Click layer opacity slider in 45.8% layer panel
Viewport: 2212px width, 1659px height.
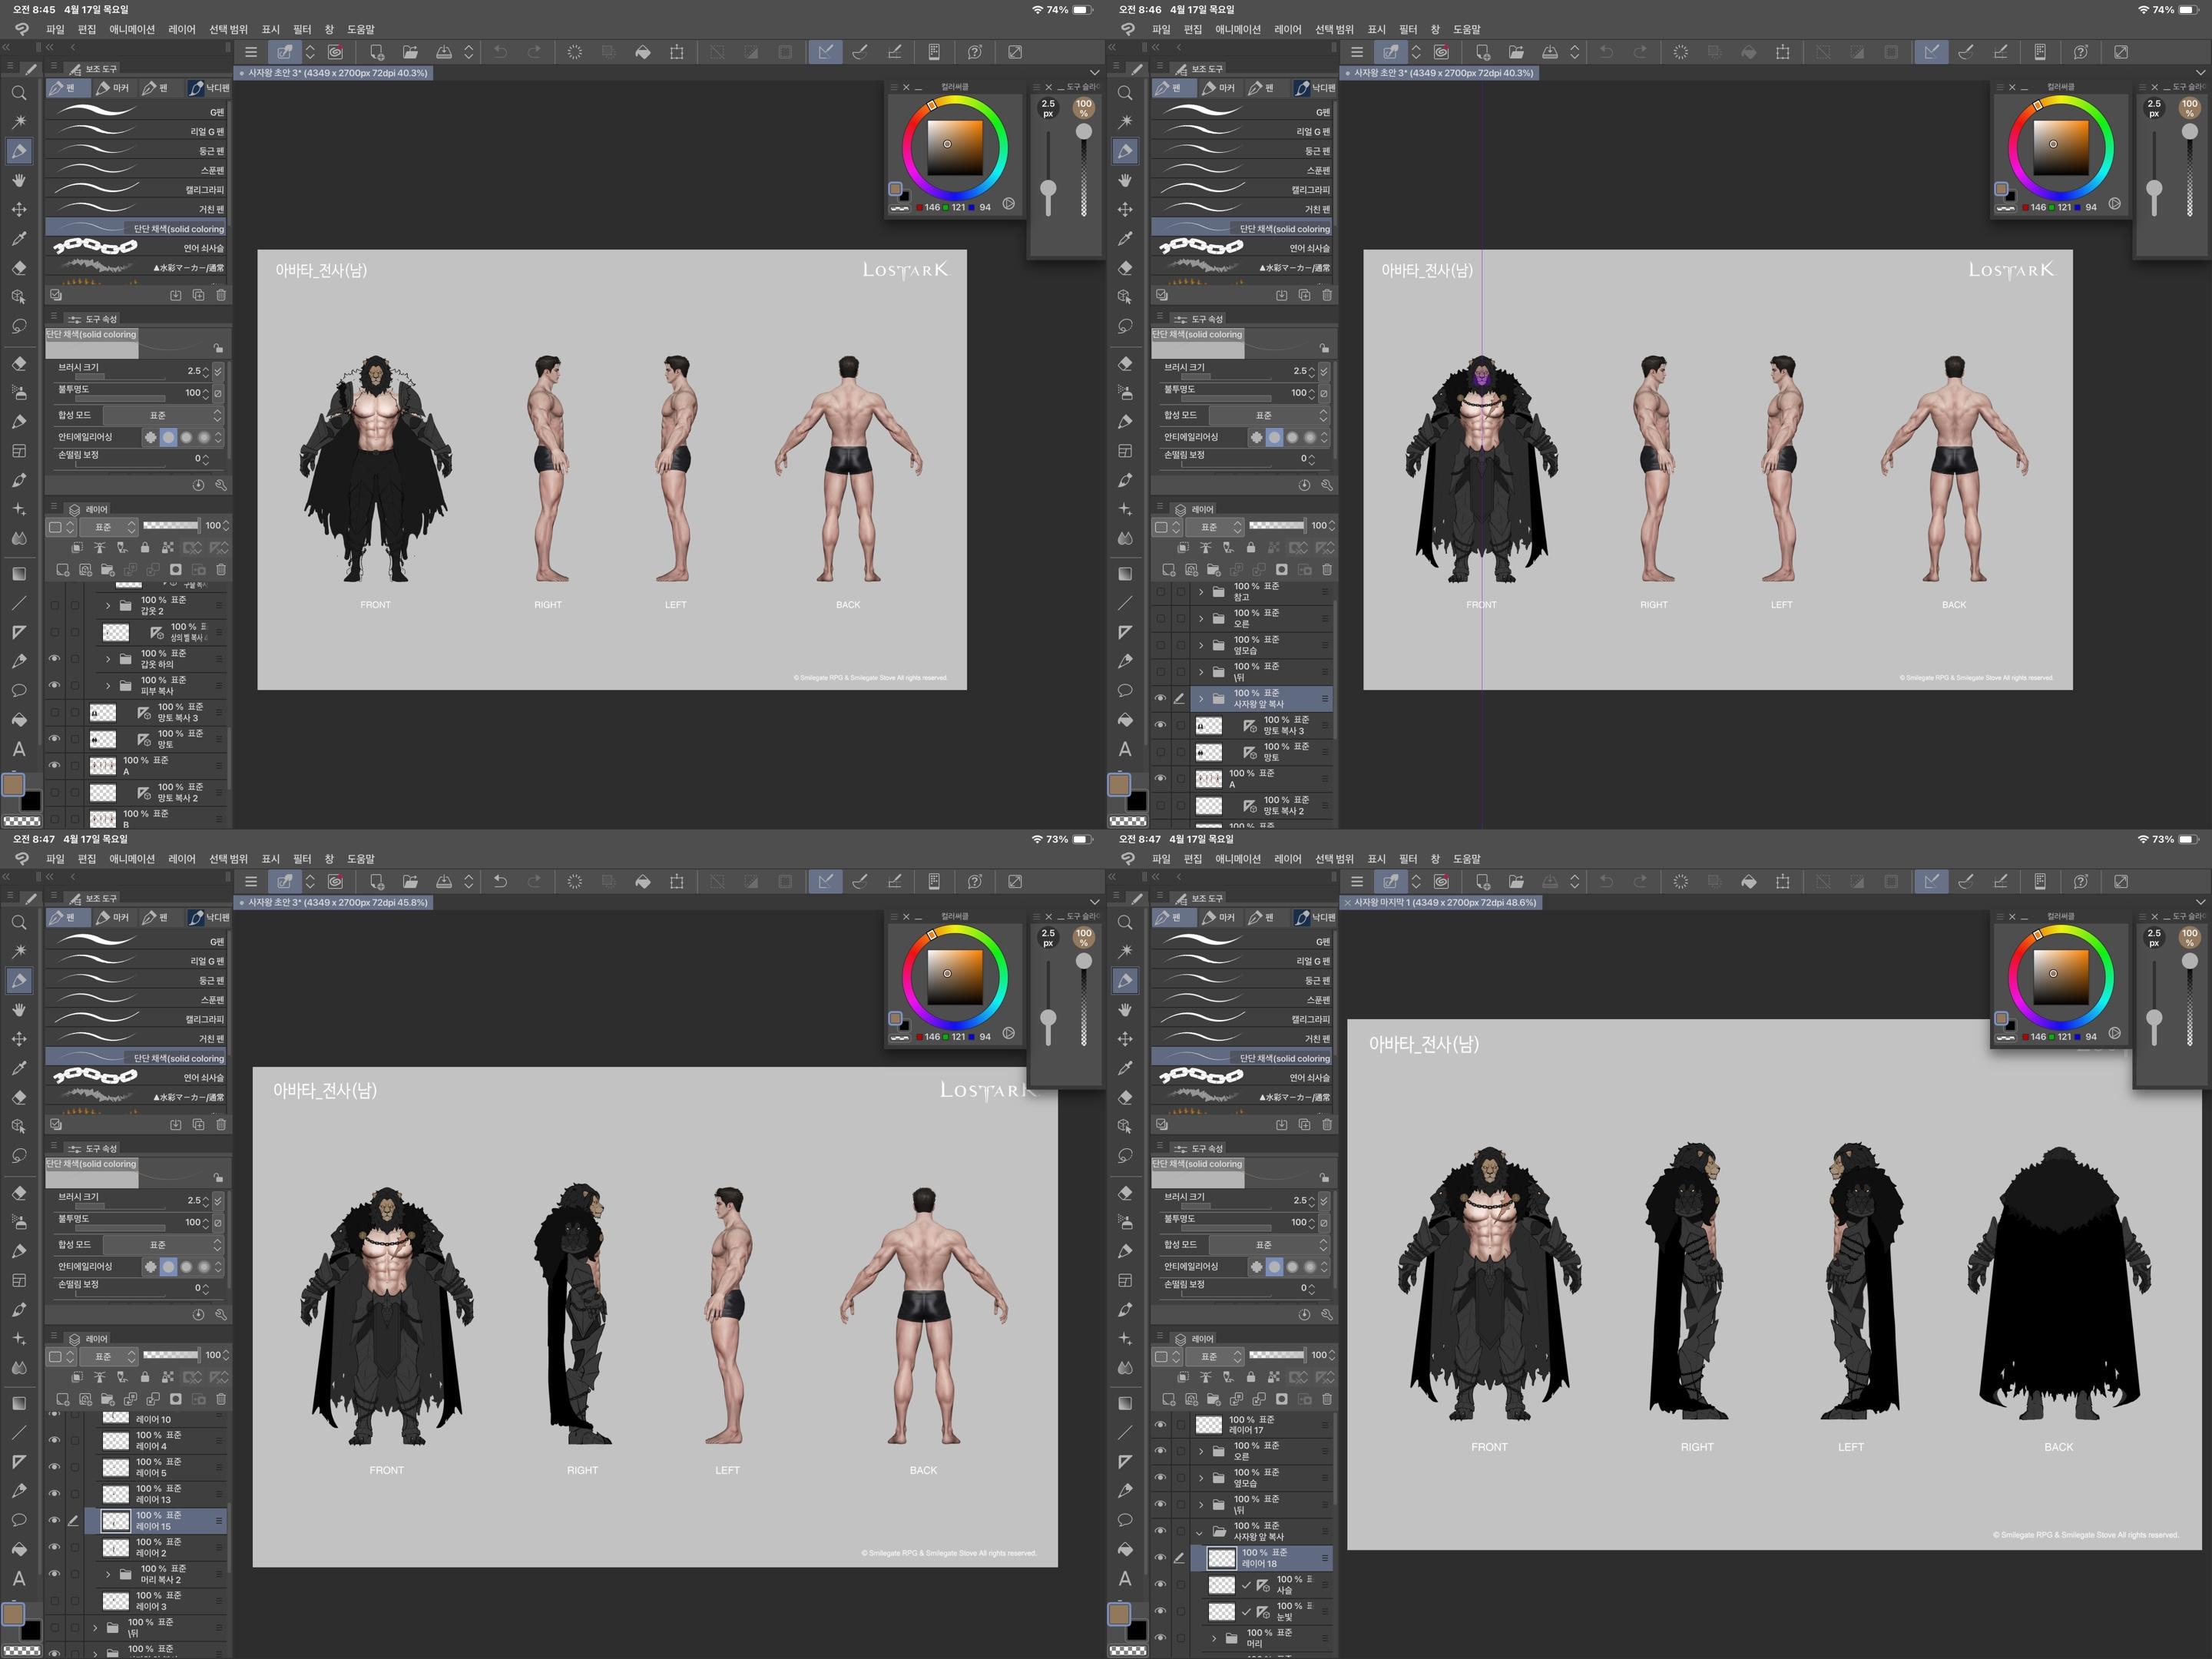click(171, 1355)
